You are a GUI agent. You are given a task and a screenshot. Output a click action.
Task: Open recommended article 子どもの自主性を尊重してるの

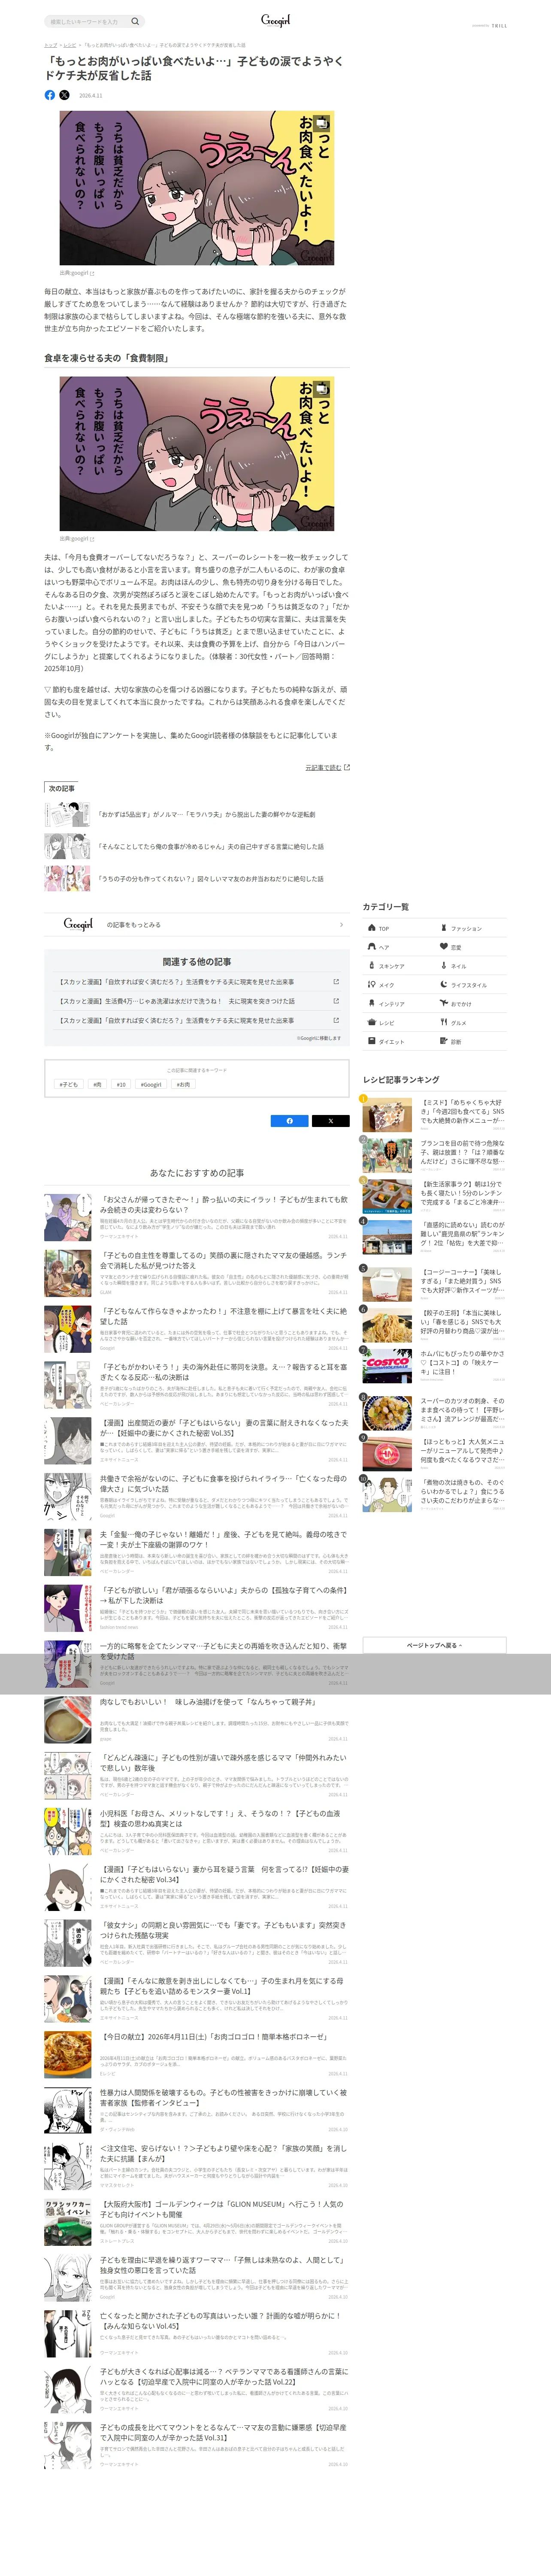point(197,1273)
